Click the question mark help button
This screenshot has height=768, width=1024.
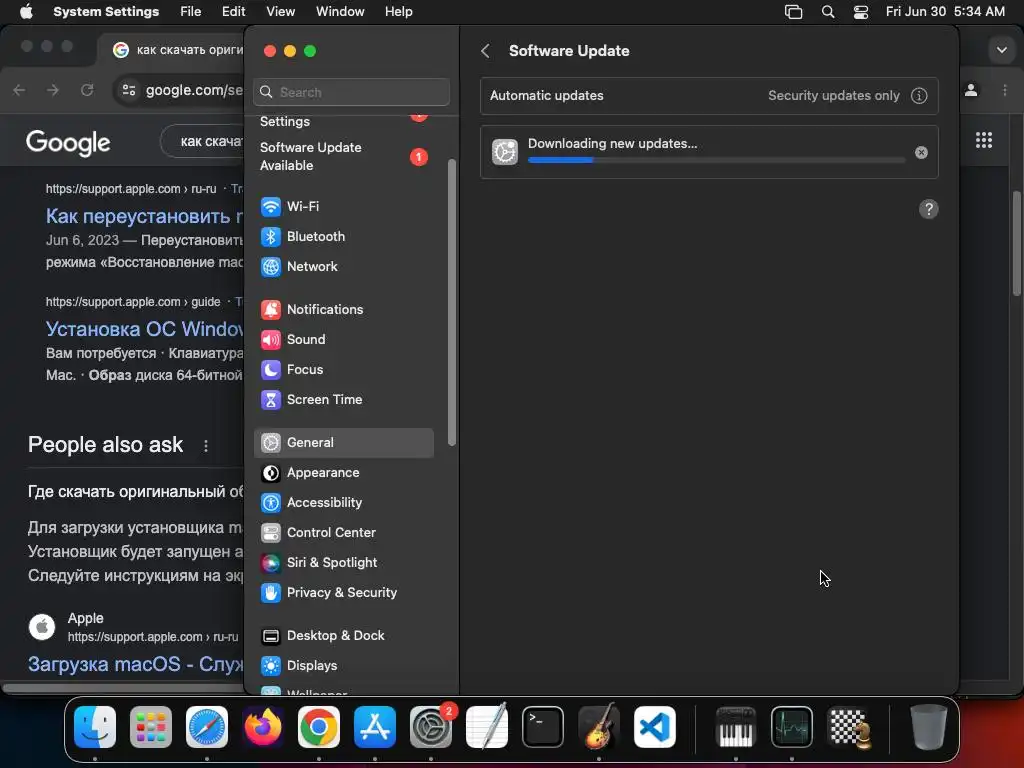pyautogui.click(x=928, y=209)
